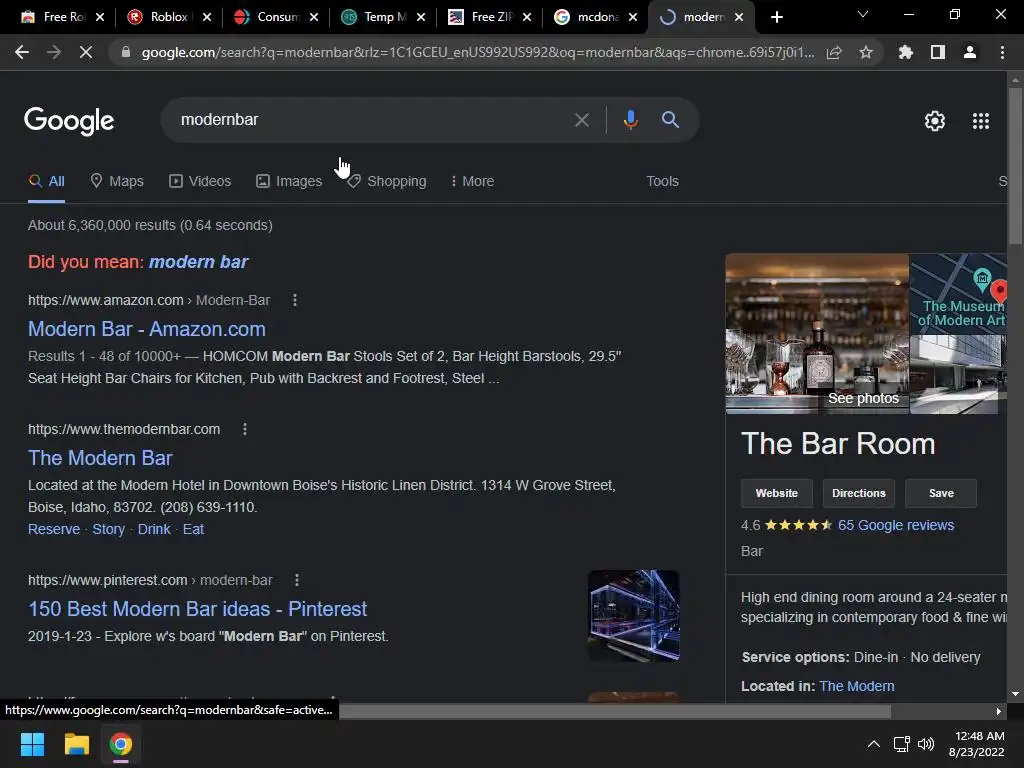1024x768 pixels.
Task: Open Google quick settings gear
Action: pos(935,121)
